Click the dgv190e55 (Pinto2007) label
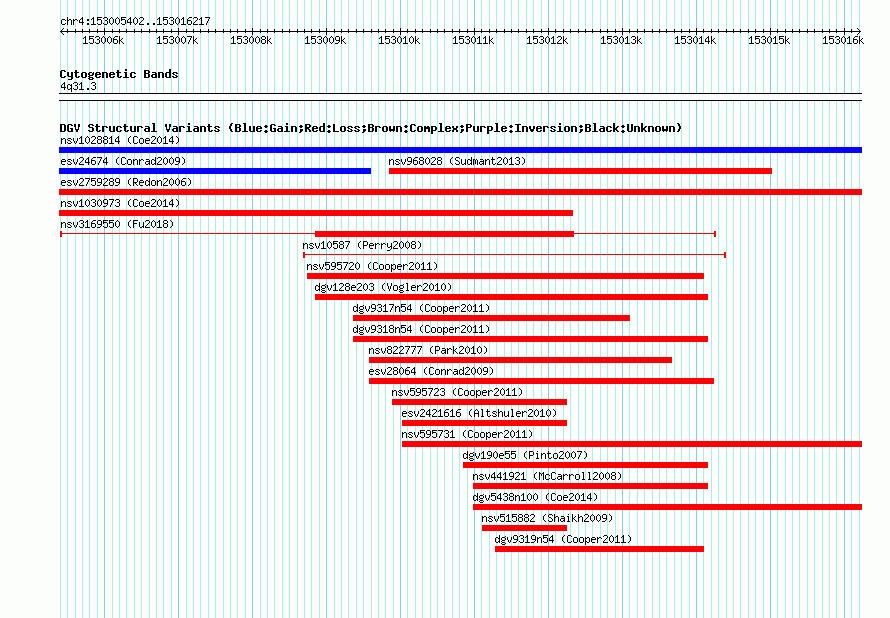This screenshot has width=890, height=618. coord(525,455)
